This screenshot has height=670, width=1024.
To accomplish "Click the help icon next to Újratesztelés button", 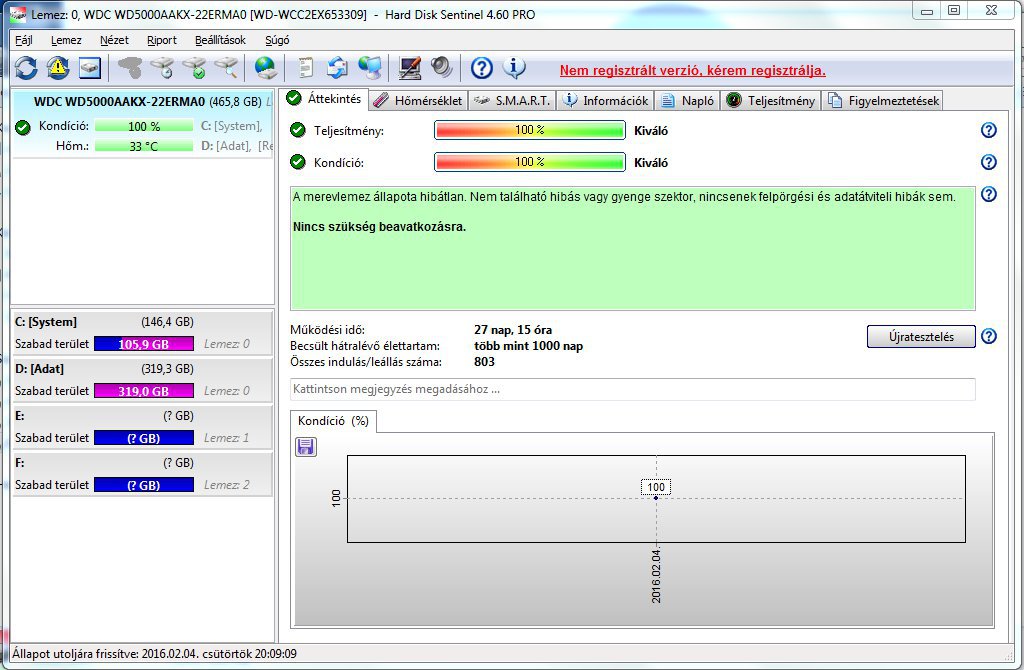I will click(x=989, y=336).
